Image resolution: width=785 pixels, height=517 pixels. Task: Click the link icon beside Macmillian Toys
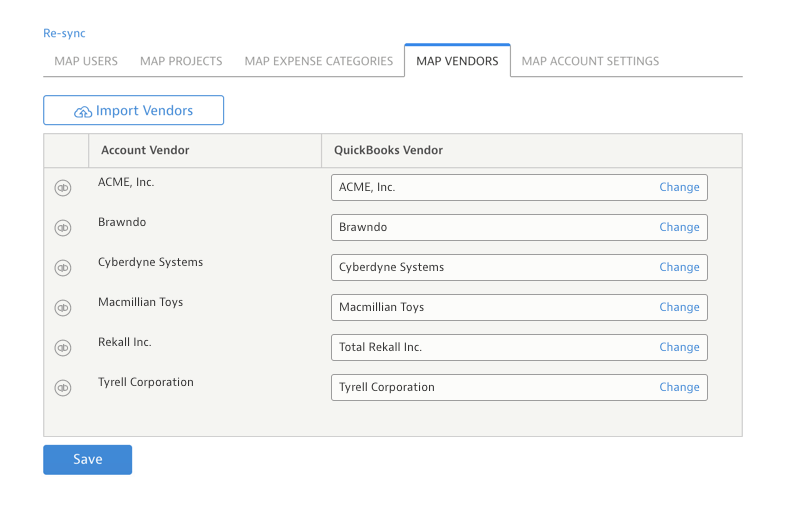[x=62, y=308]
